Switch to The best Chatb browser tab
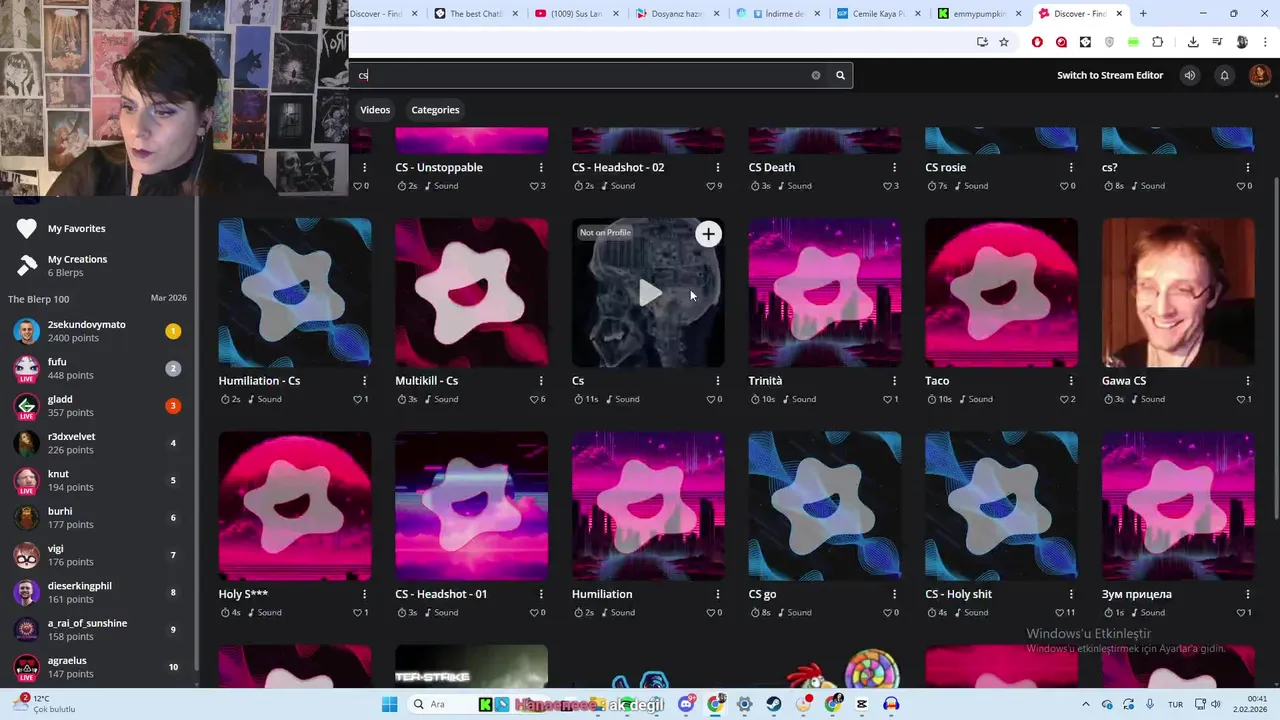Screen dimensions: 1280x720 pos(477,14)
